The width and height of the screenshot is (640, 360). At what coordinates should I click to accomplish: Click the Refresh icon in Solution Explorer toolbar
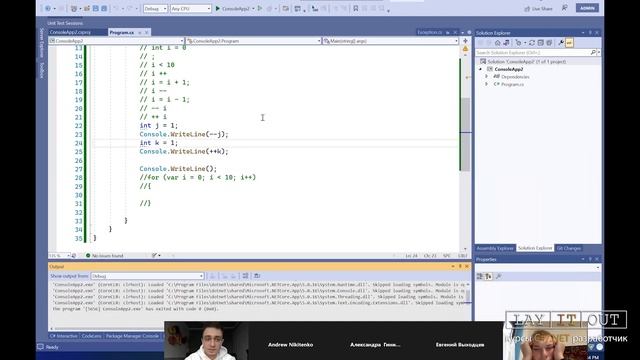(x=532, y=43)
